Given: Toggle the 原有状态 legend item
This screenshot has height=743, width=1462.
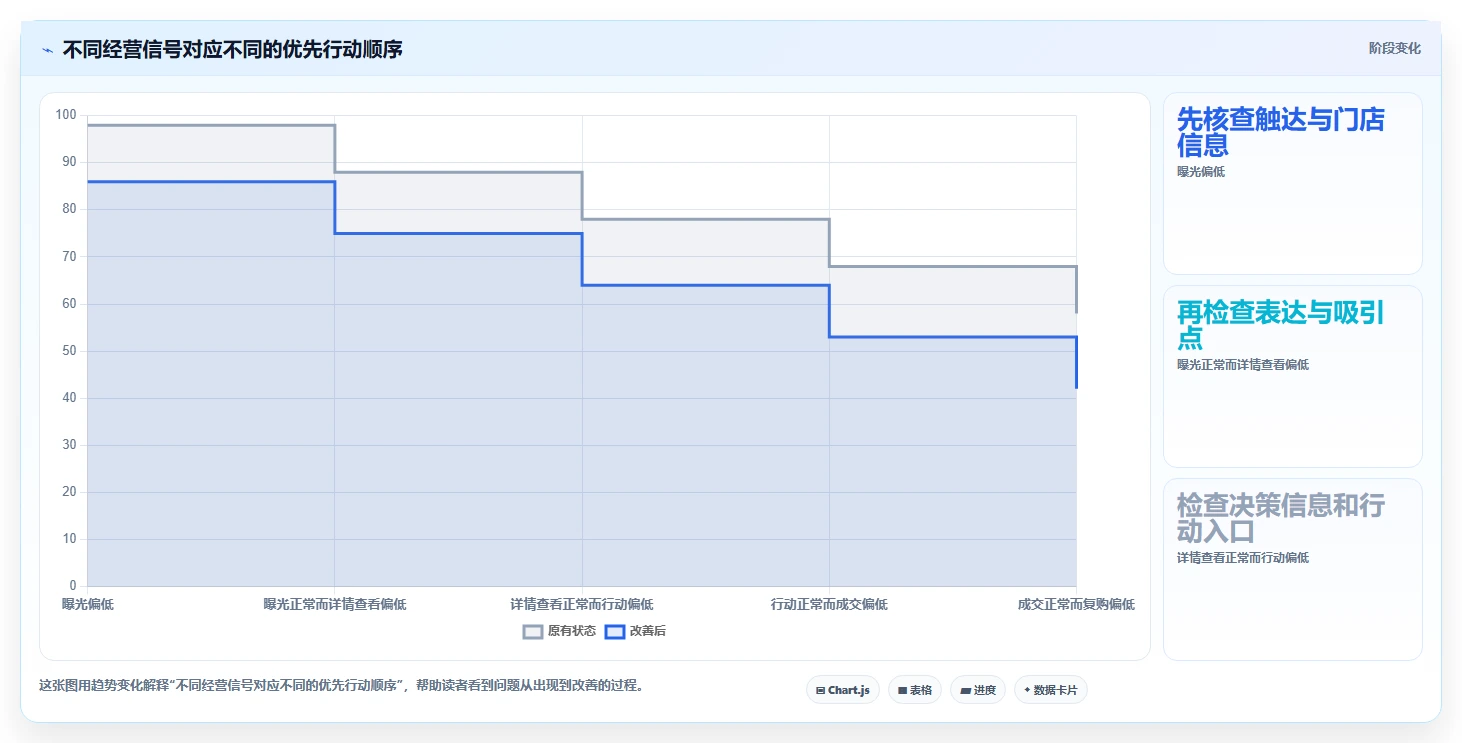Looking at the screenshot, I should (559, 631).
